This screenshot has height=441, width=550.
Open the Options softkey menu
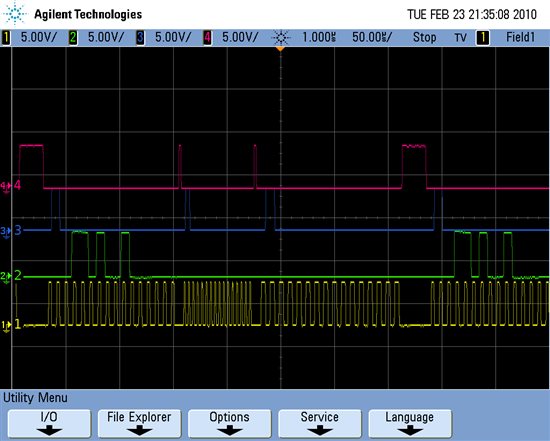point(229,423)
